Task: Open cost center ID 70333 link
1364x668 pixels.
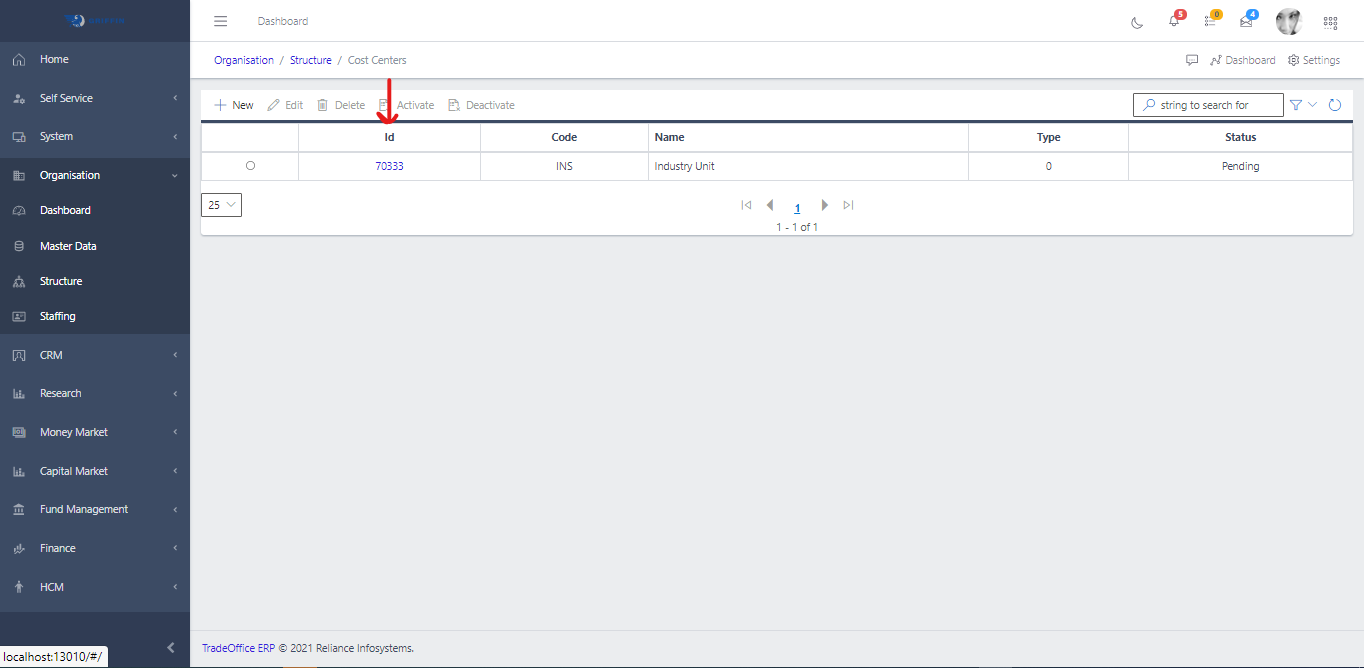Action: coord(389,166)
